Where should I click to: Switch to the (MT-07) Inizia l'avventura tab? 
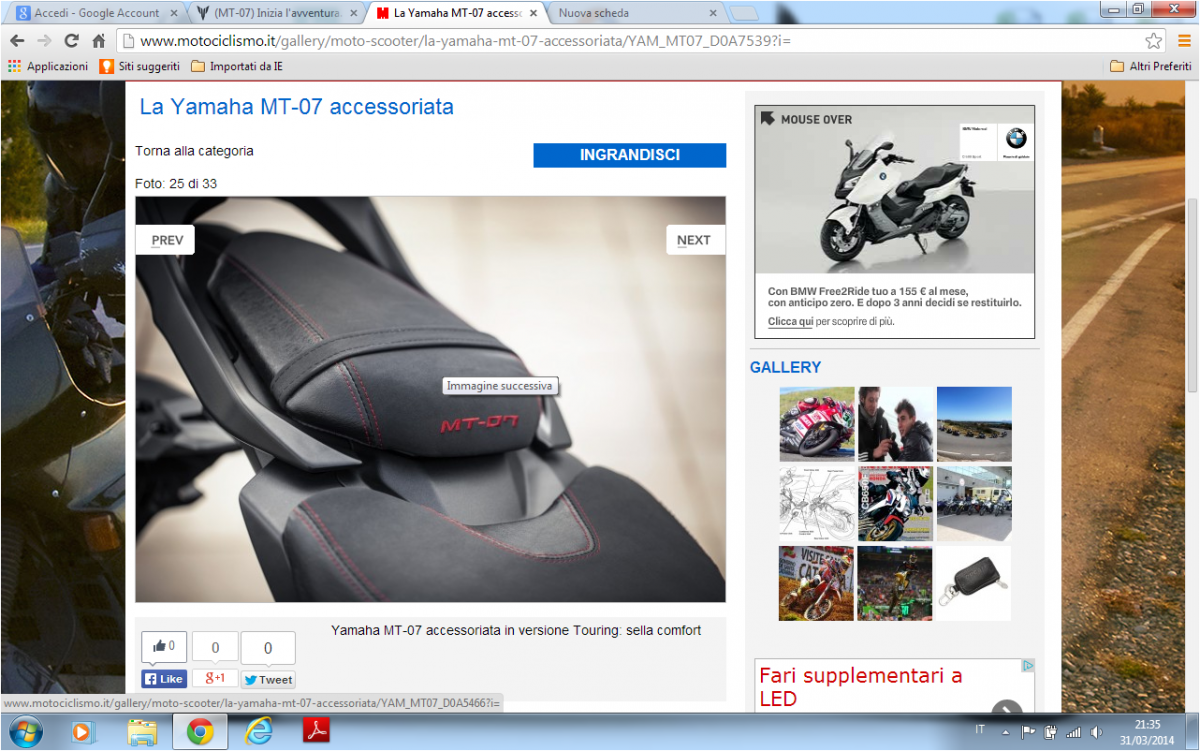point(276,13)
